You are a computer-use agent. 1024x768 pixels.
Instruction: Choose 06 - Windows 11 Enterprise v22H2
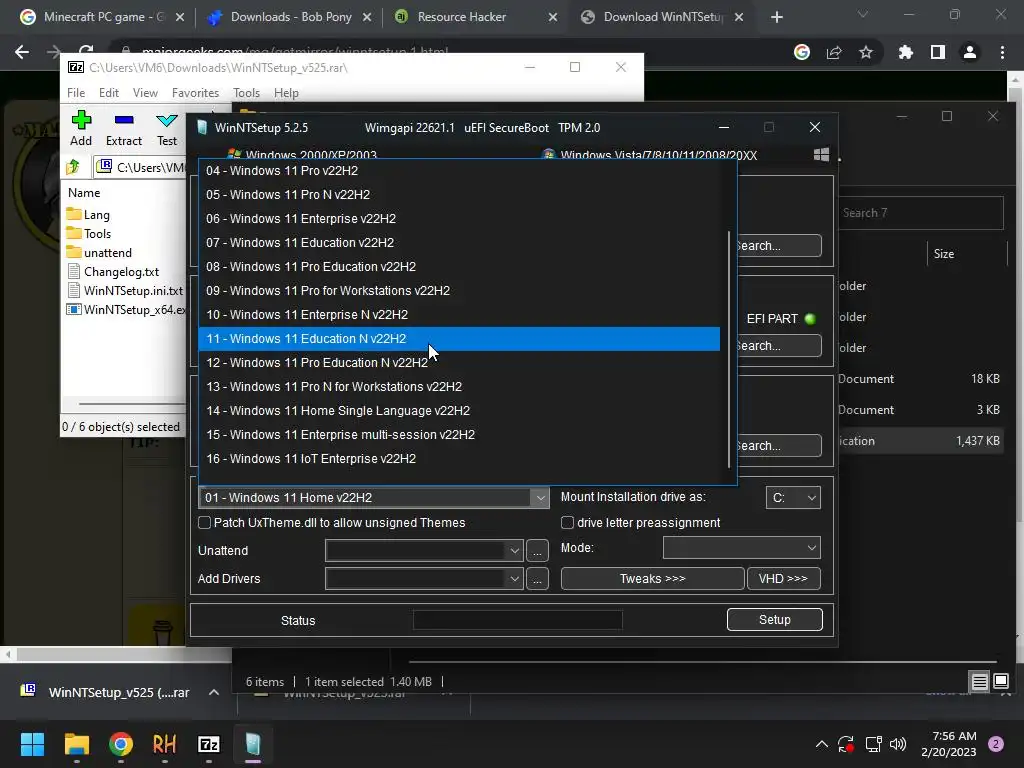pos(459,219)
